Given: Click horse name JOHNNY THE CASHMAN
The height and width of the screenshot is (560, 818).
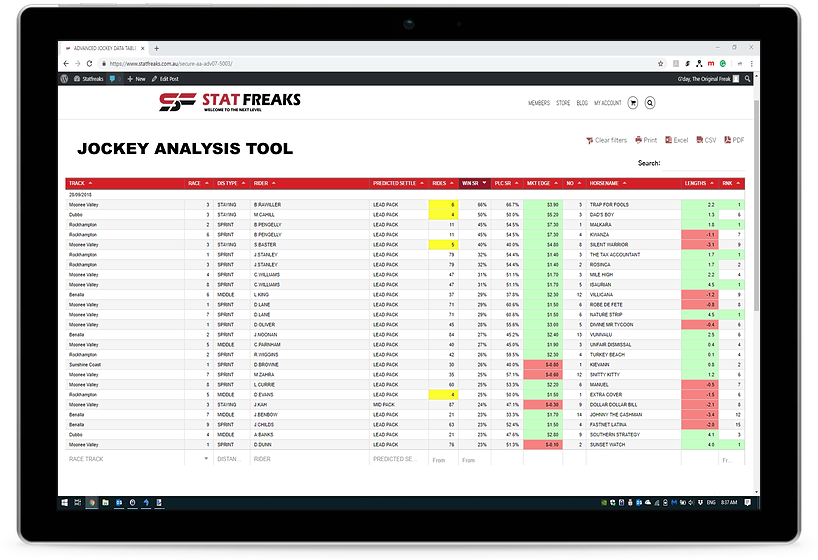Looking at the screenshot, I should (x=616, y=414).
